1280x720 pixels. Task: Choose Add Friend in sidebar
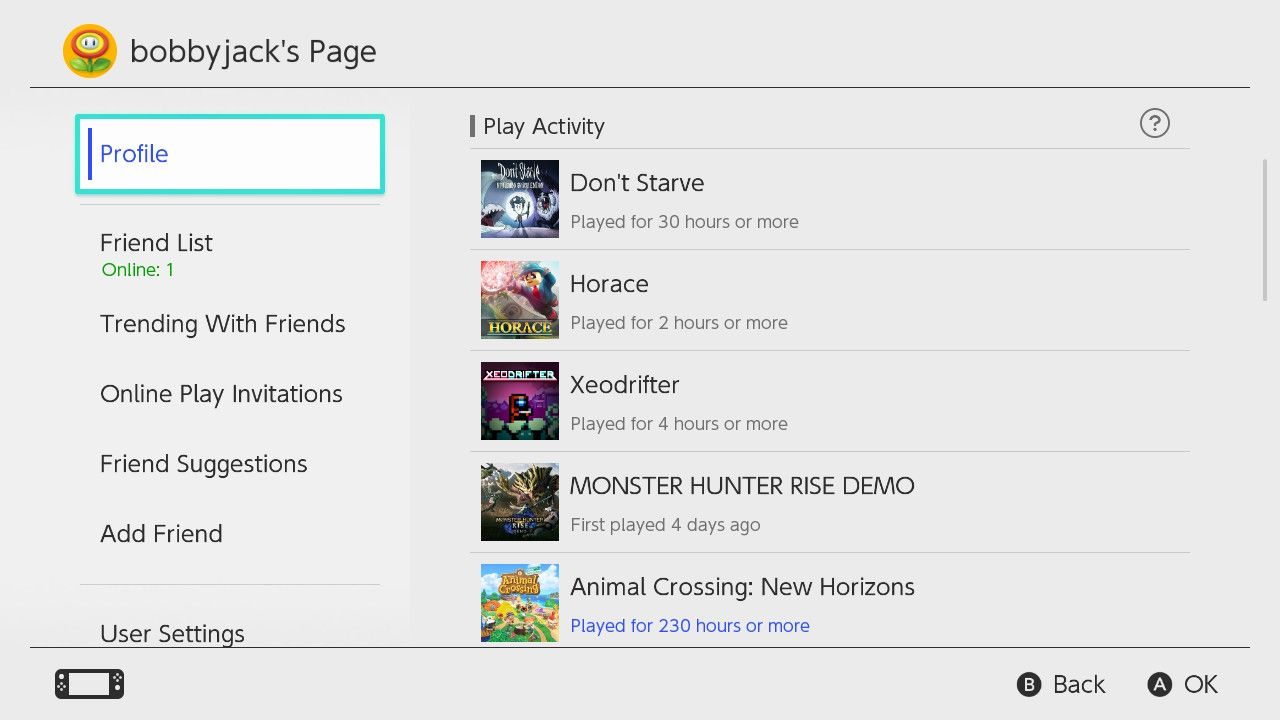coord(161,534)
